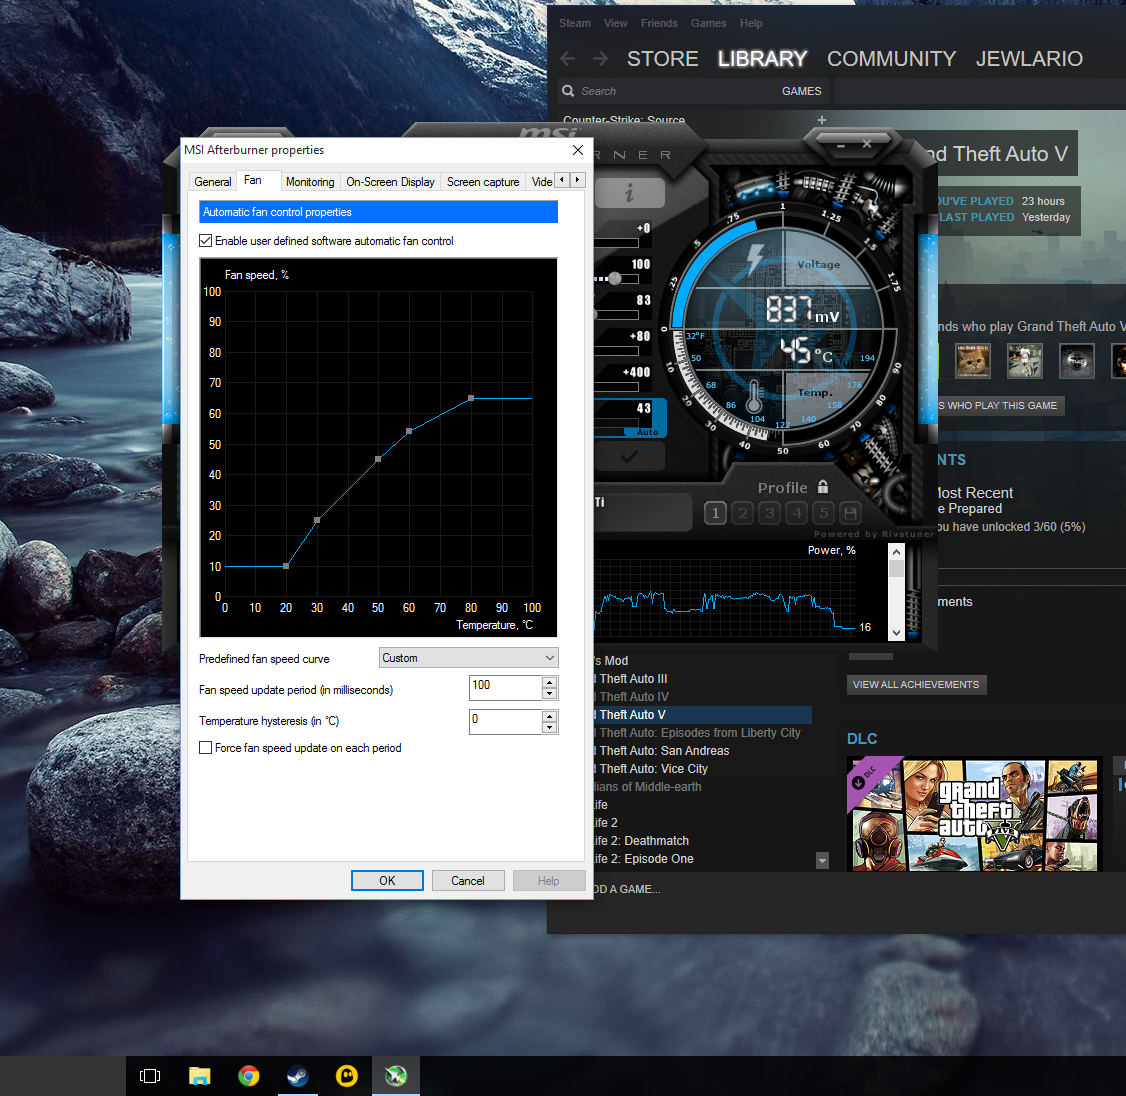Enable Force fan speed update on each period

205,748
